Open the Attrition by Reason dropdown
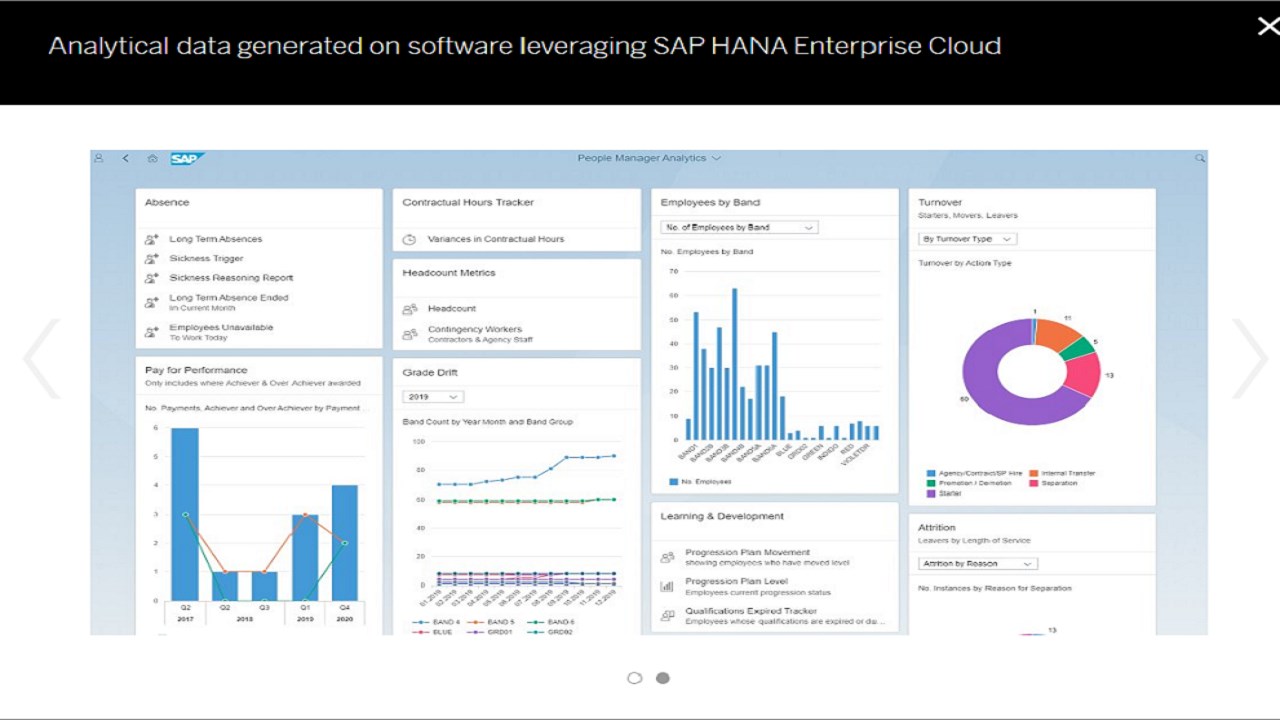Viewport: 1280px width, 720px height. point(978,564)
